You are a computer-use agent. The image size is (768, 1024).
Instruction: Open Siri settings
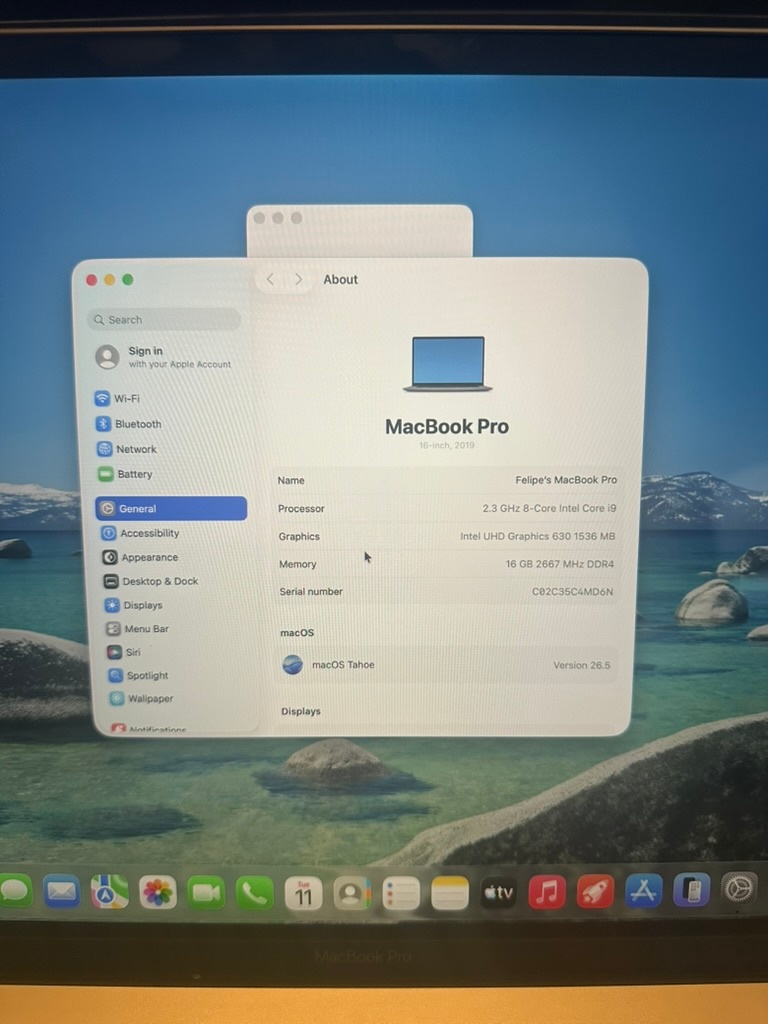[124, 652]
